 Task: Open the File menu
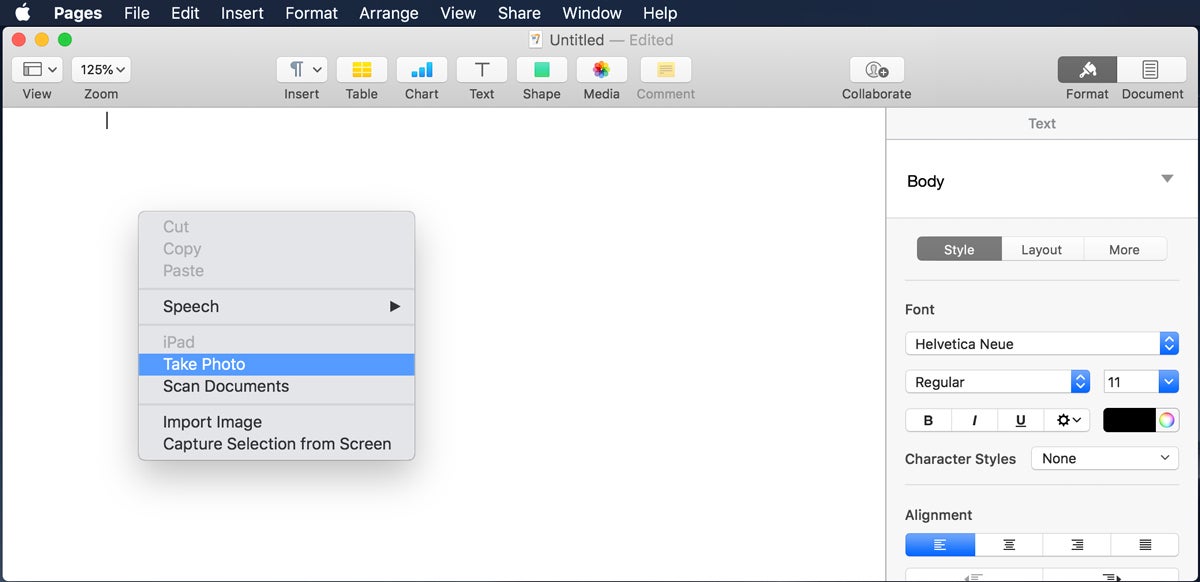(x=136, y=13)
